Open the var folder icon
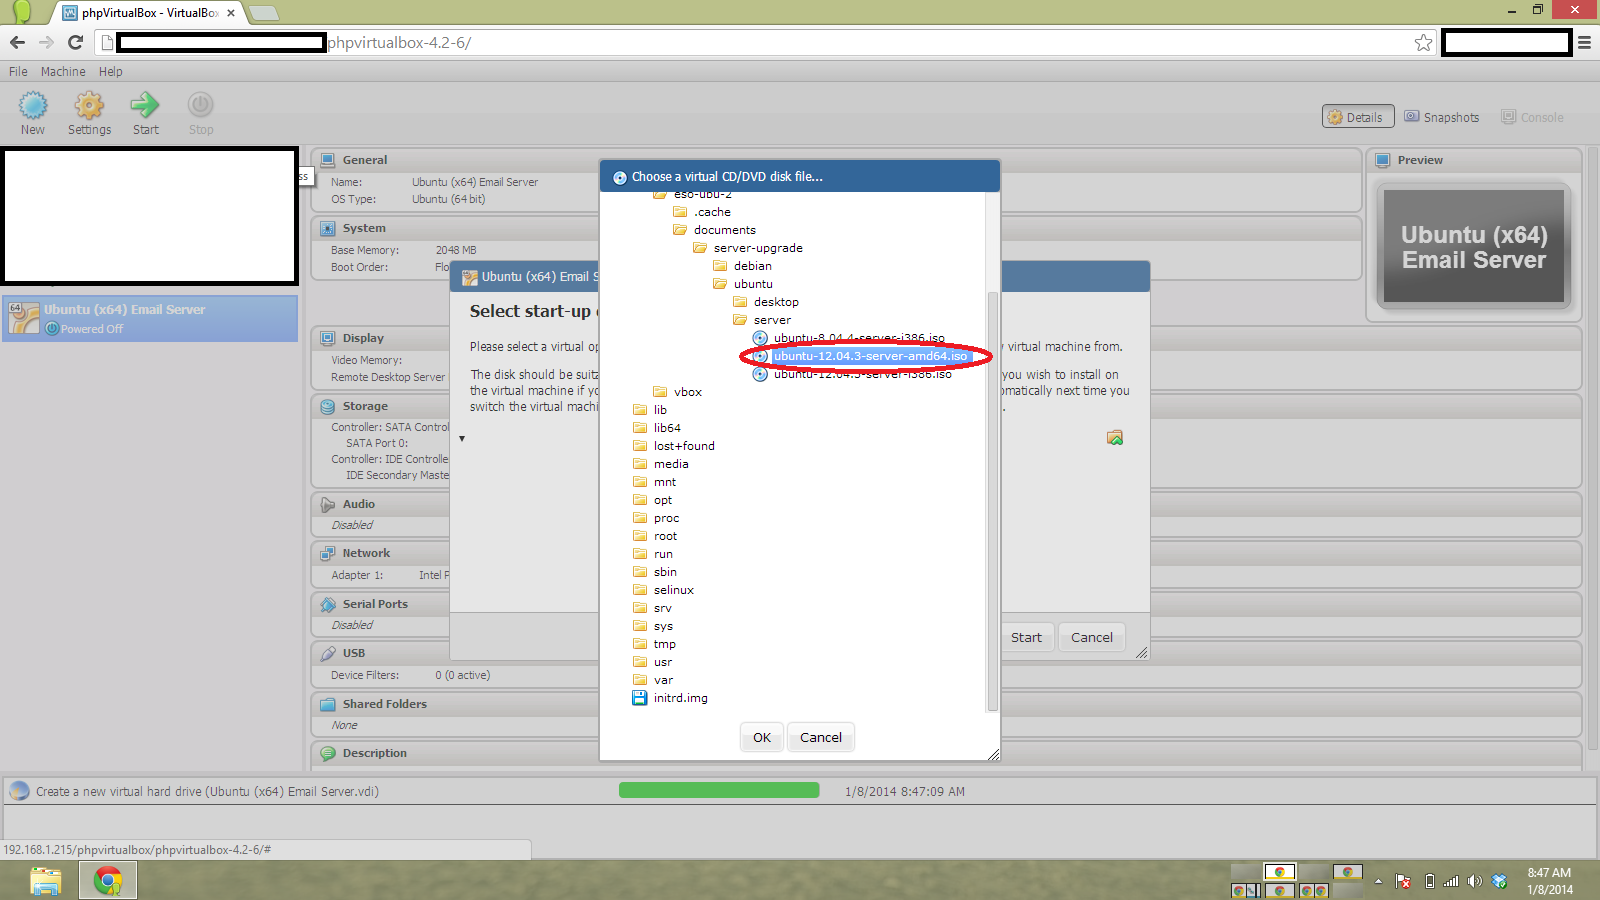 640,680
